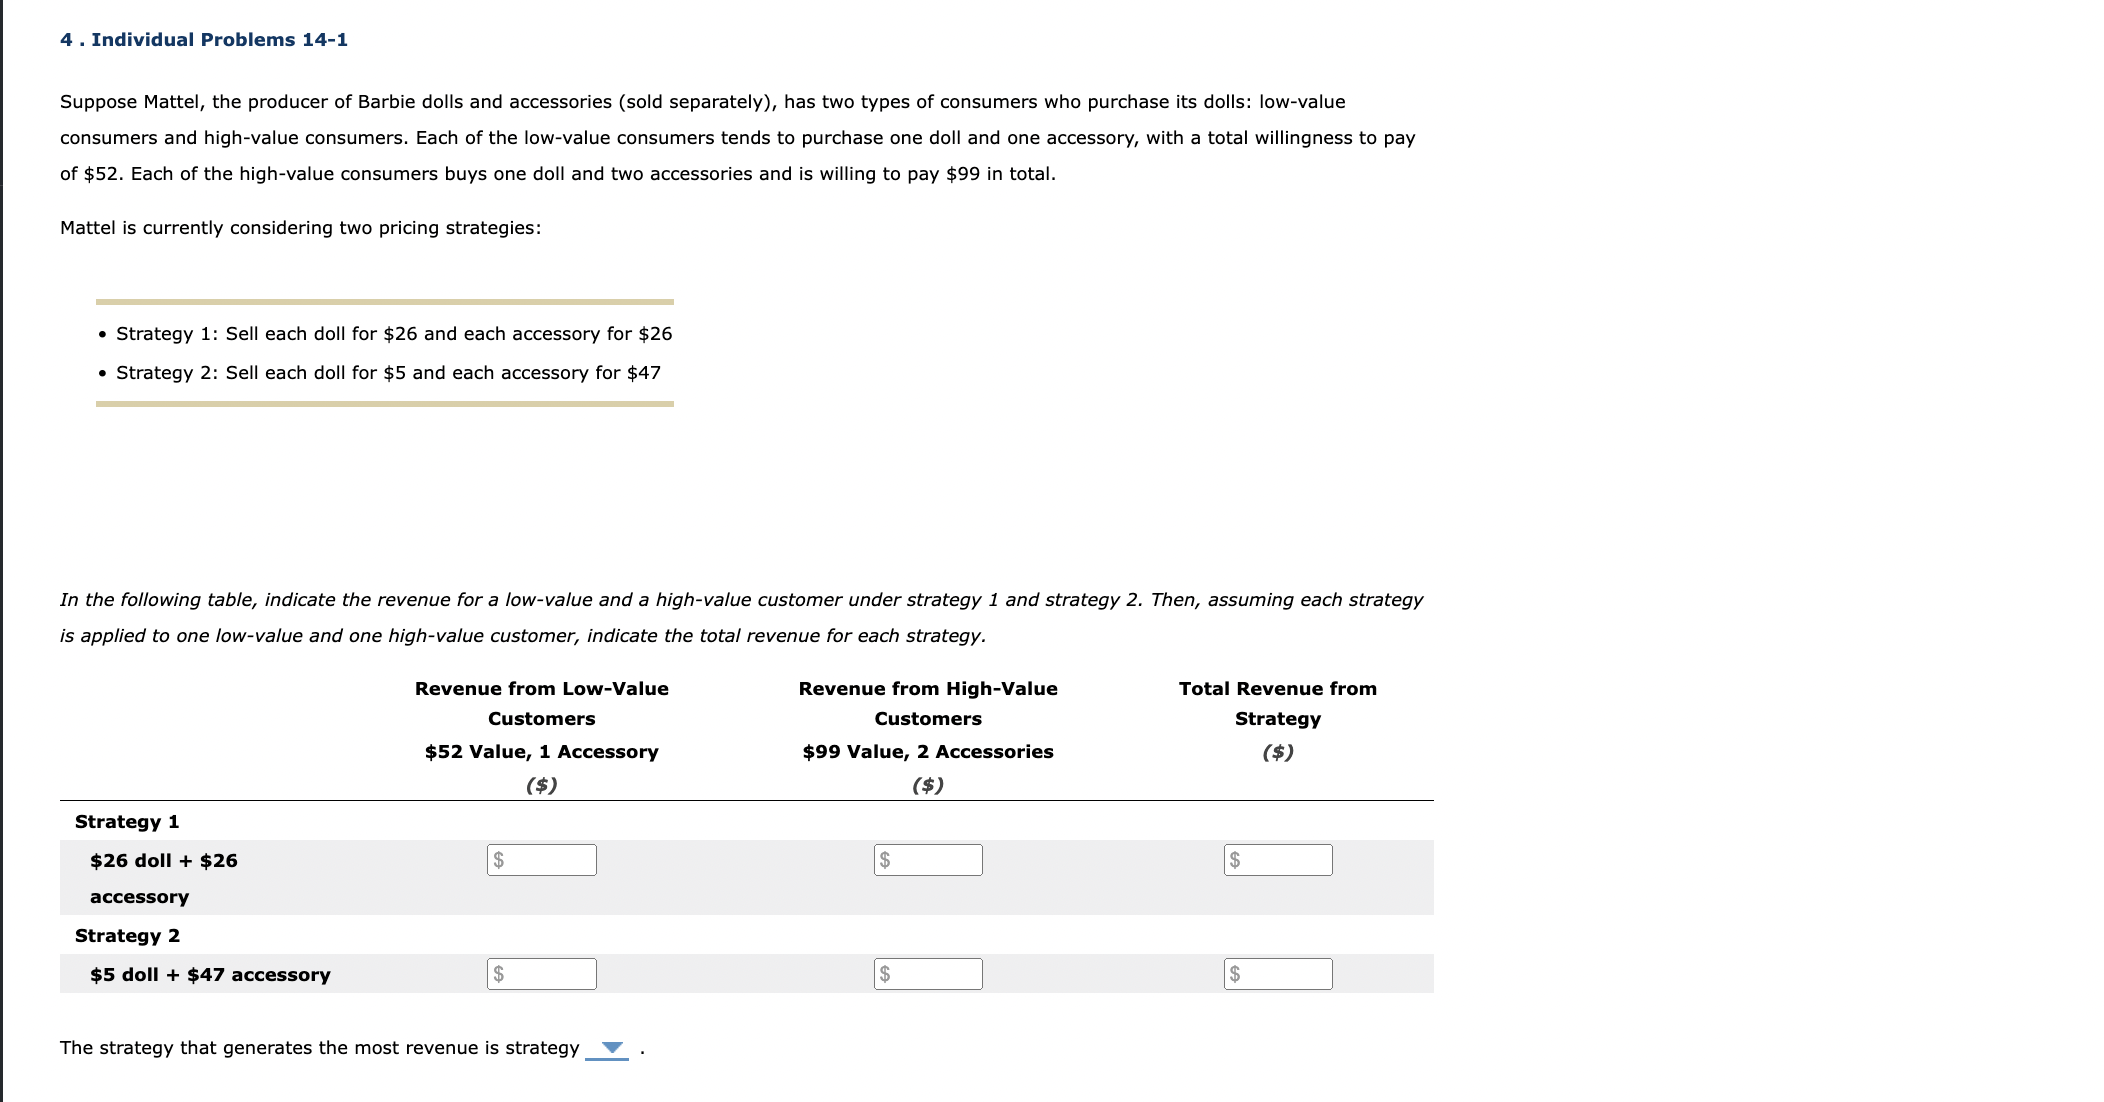The height and width of the screenshot is (1102, 2104).
Task: Click the Strategy 2 low-value revenue input field
Action: tap(540, 973)
